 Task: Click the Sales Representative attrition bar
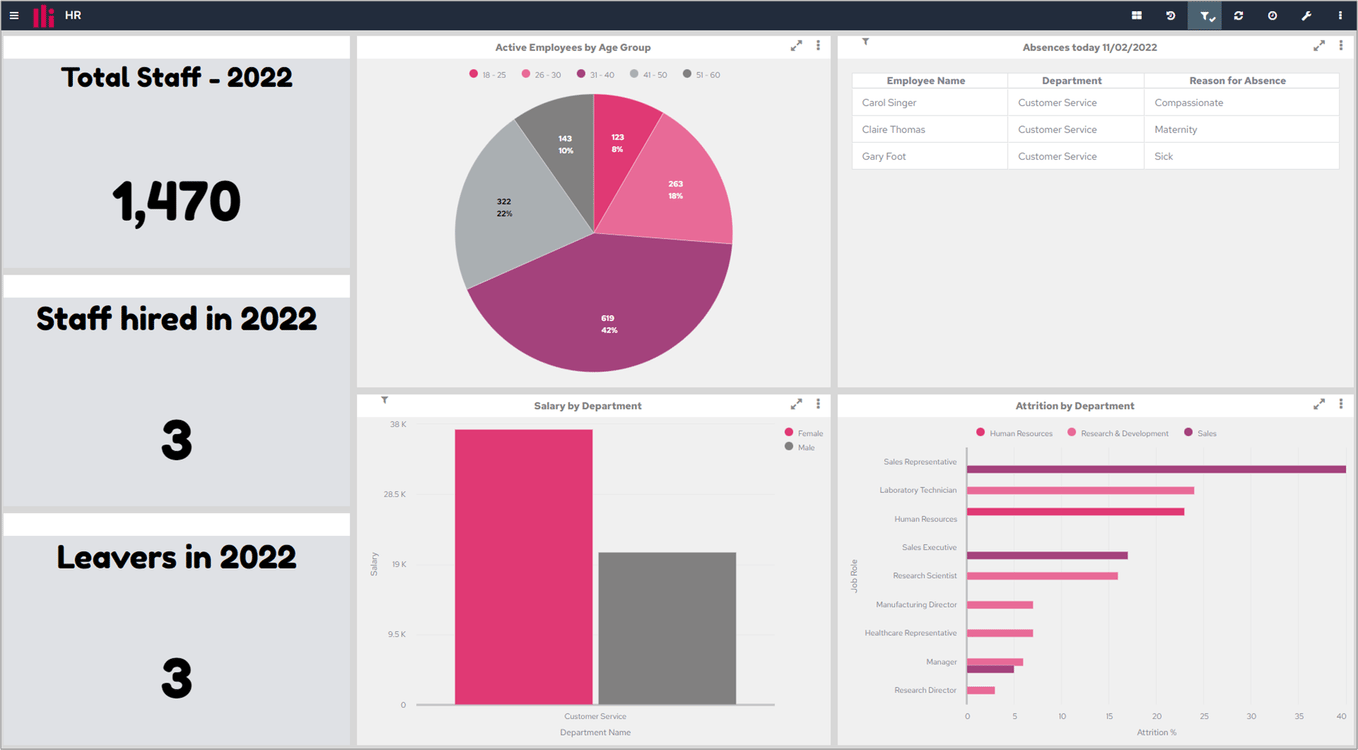1156,469
